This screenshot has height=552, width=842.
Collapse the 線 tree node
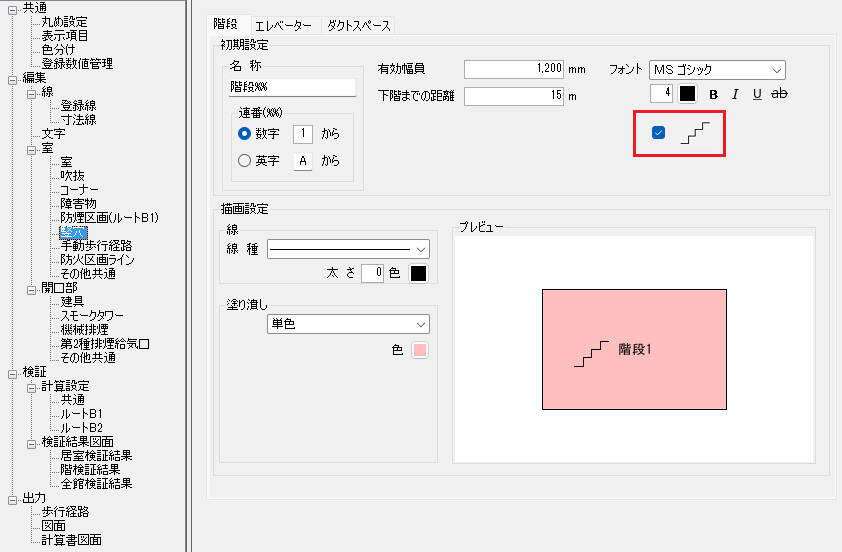pos(32,94)
